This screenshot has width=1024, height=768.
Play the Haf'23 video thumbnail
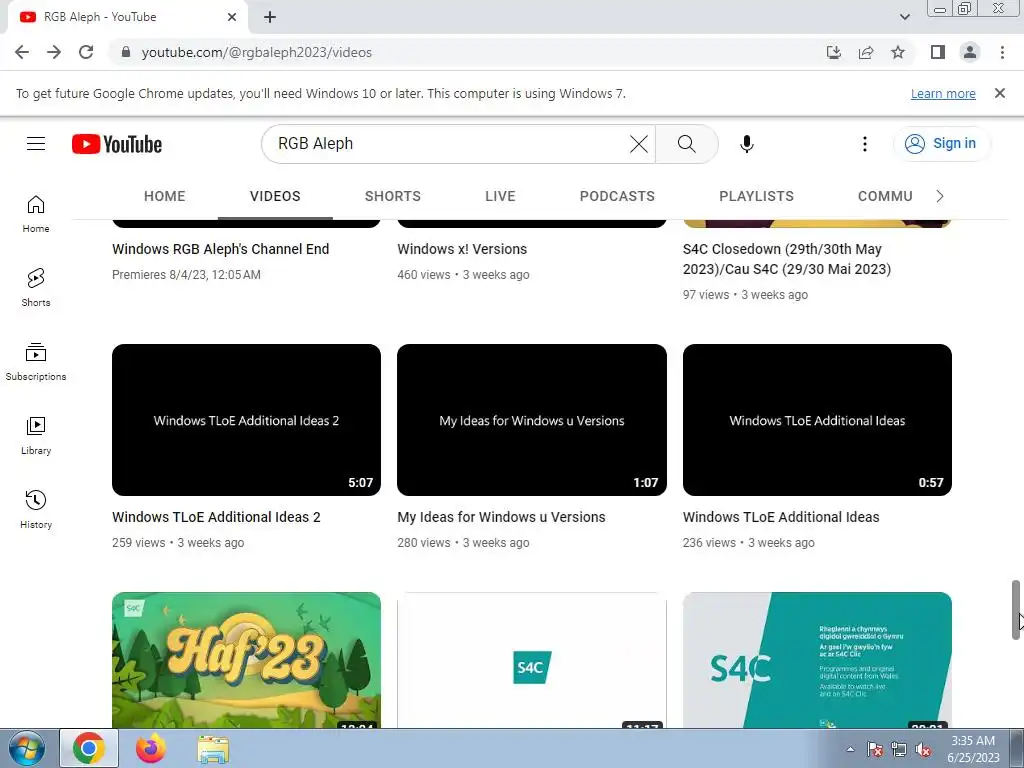tap(246, 660)
